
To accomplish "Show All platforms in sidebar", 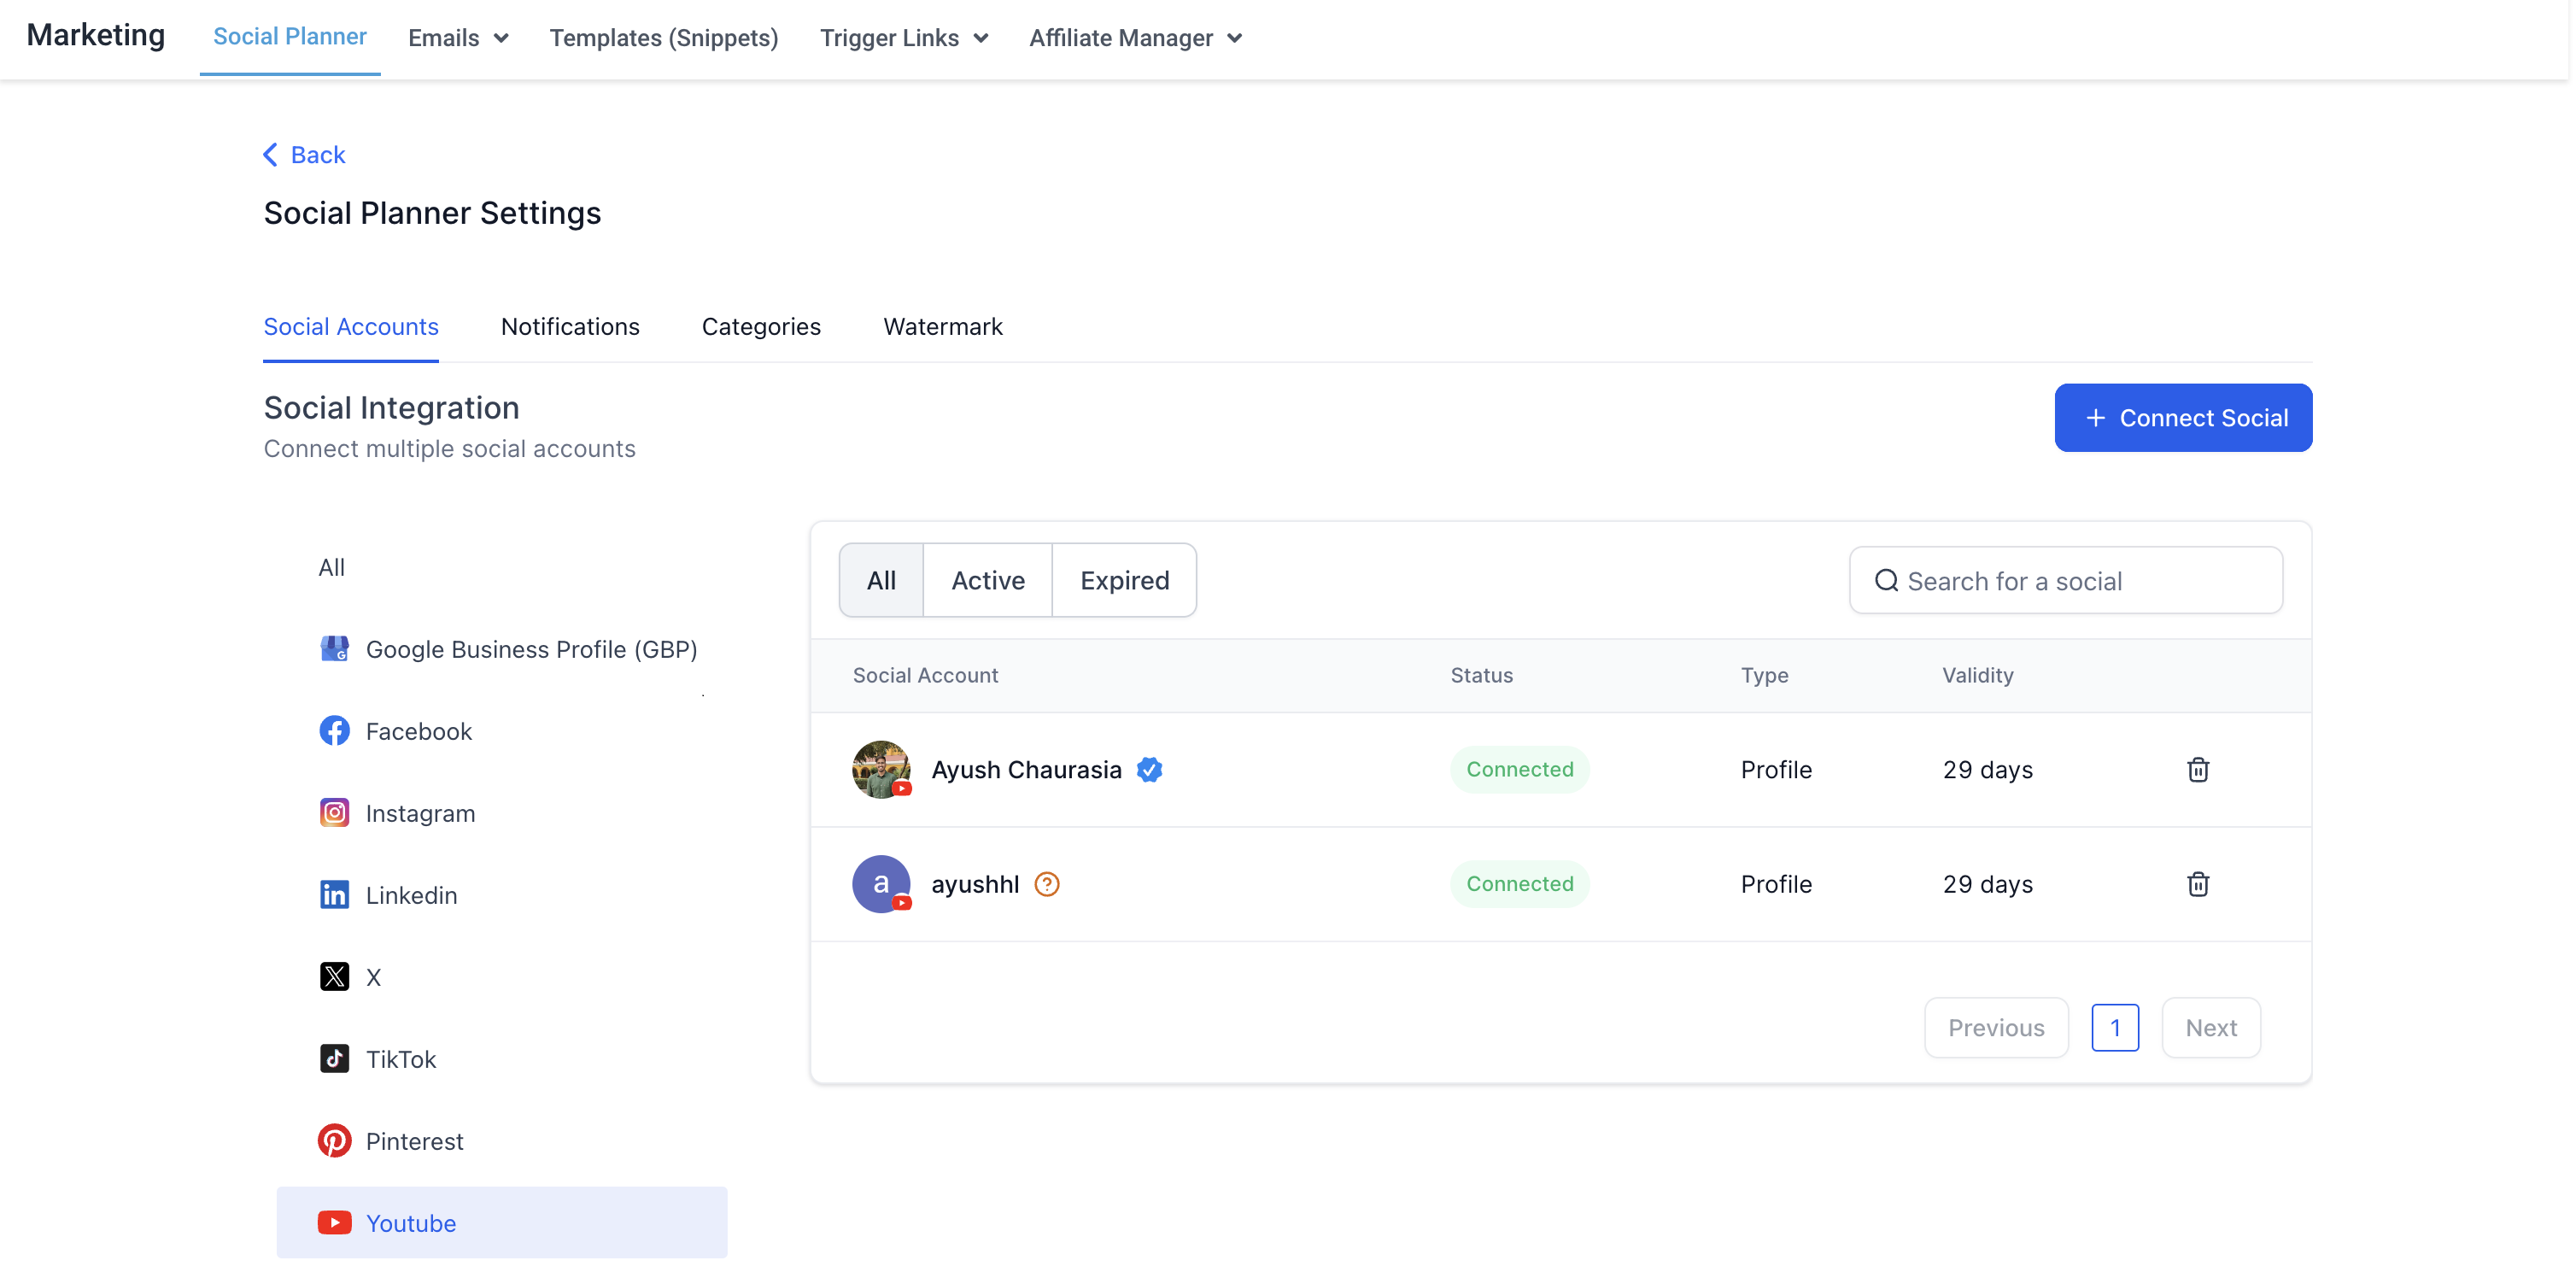I will (331, 568).
